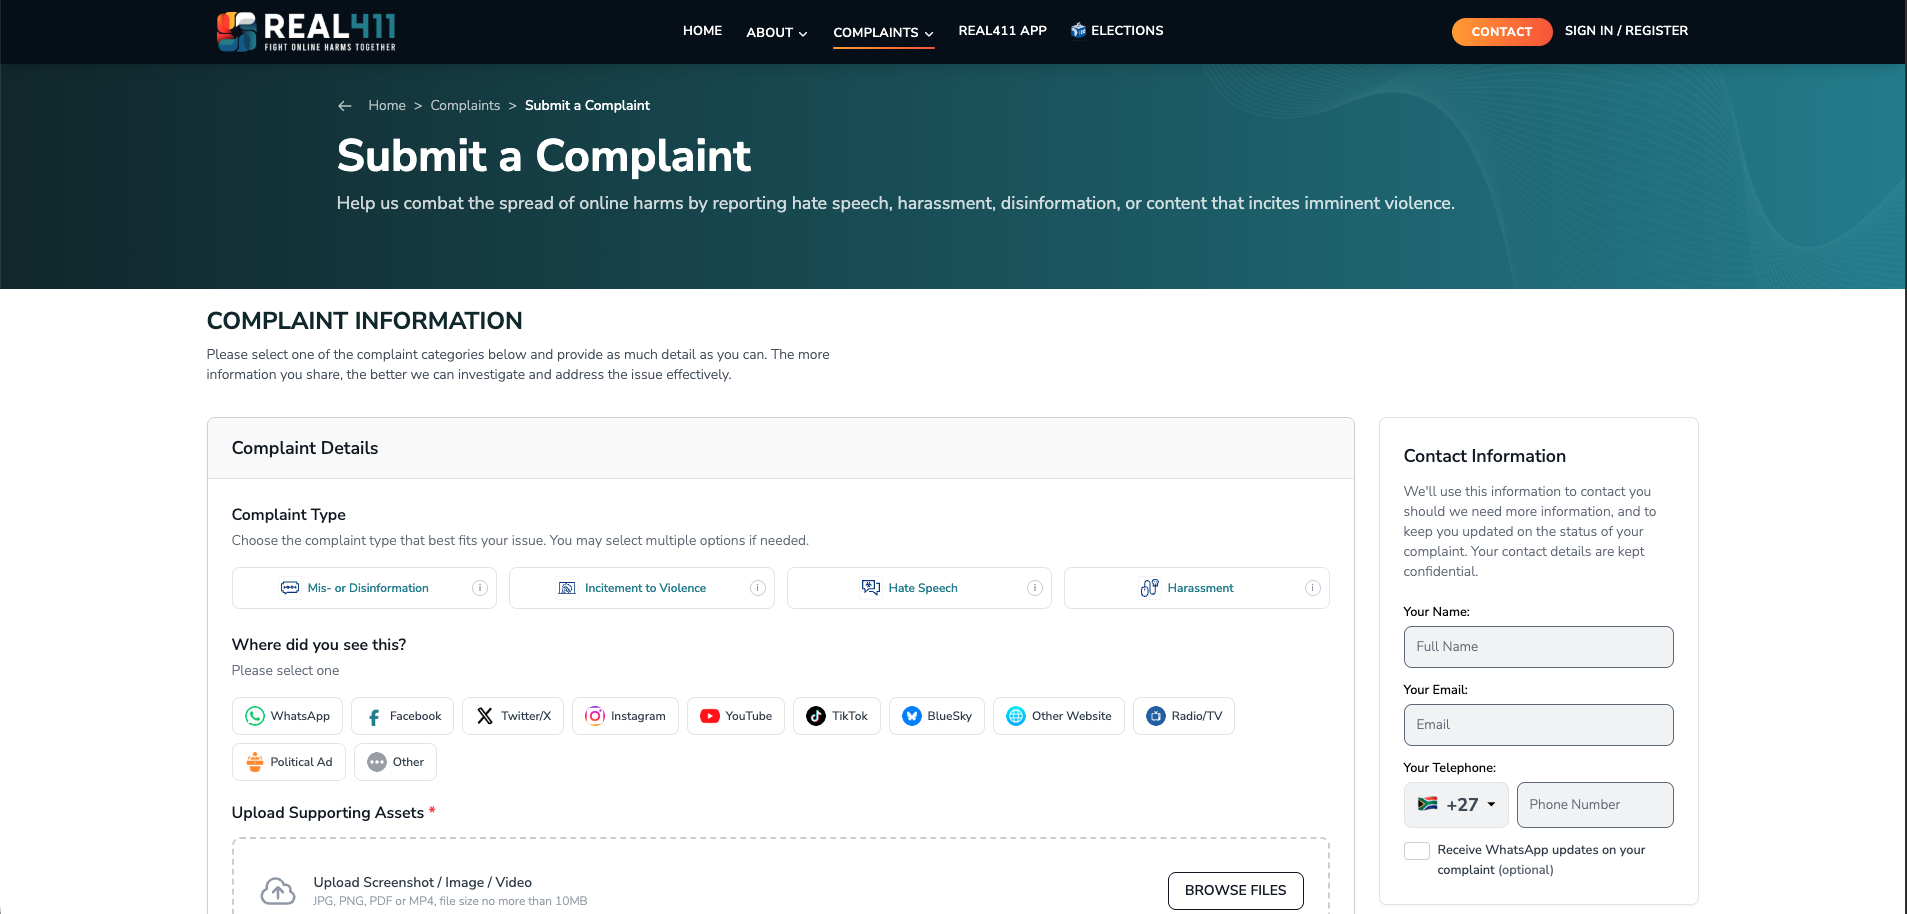Open the country code +27 dropdown

click(x=1456, y=805)
